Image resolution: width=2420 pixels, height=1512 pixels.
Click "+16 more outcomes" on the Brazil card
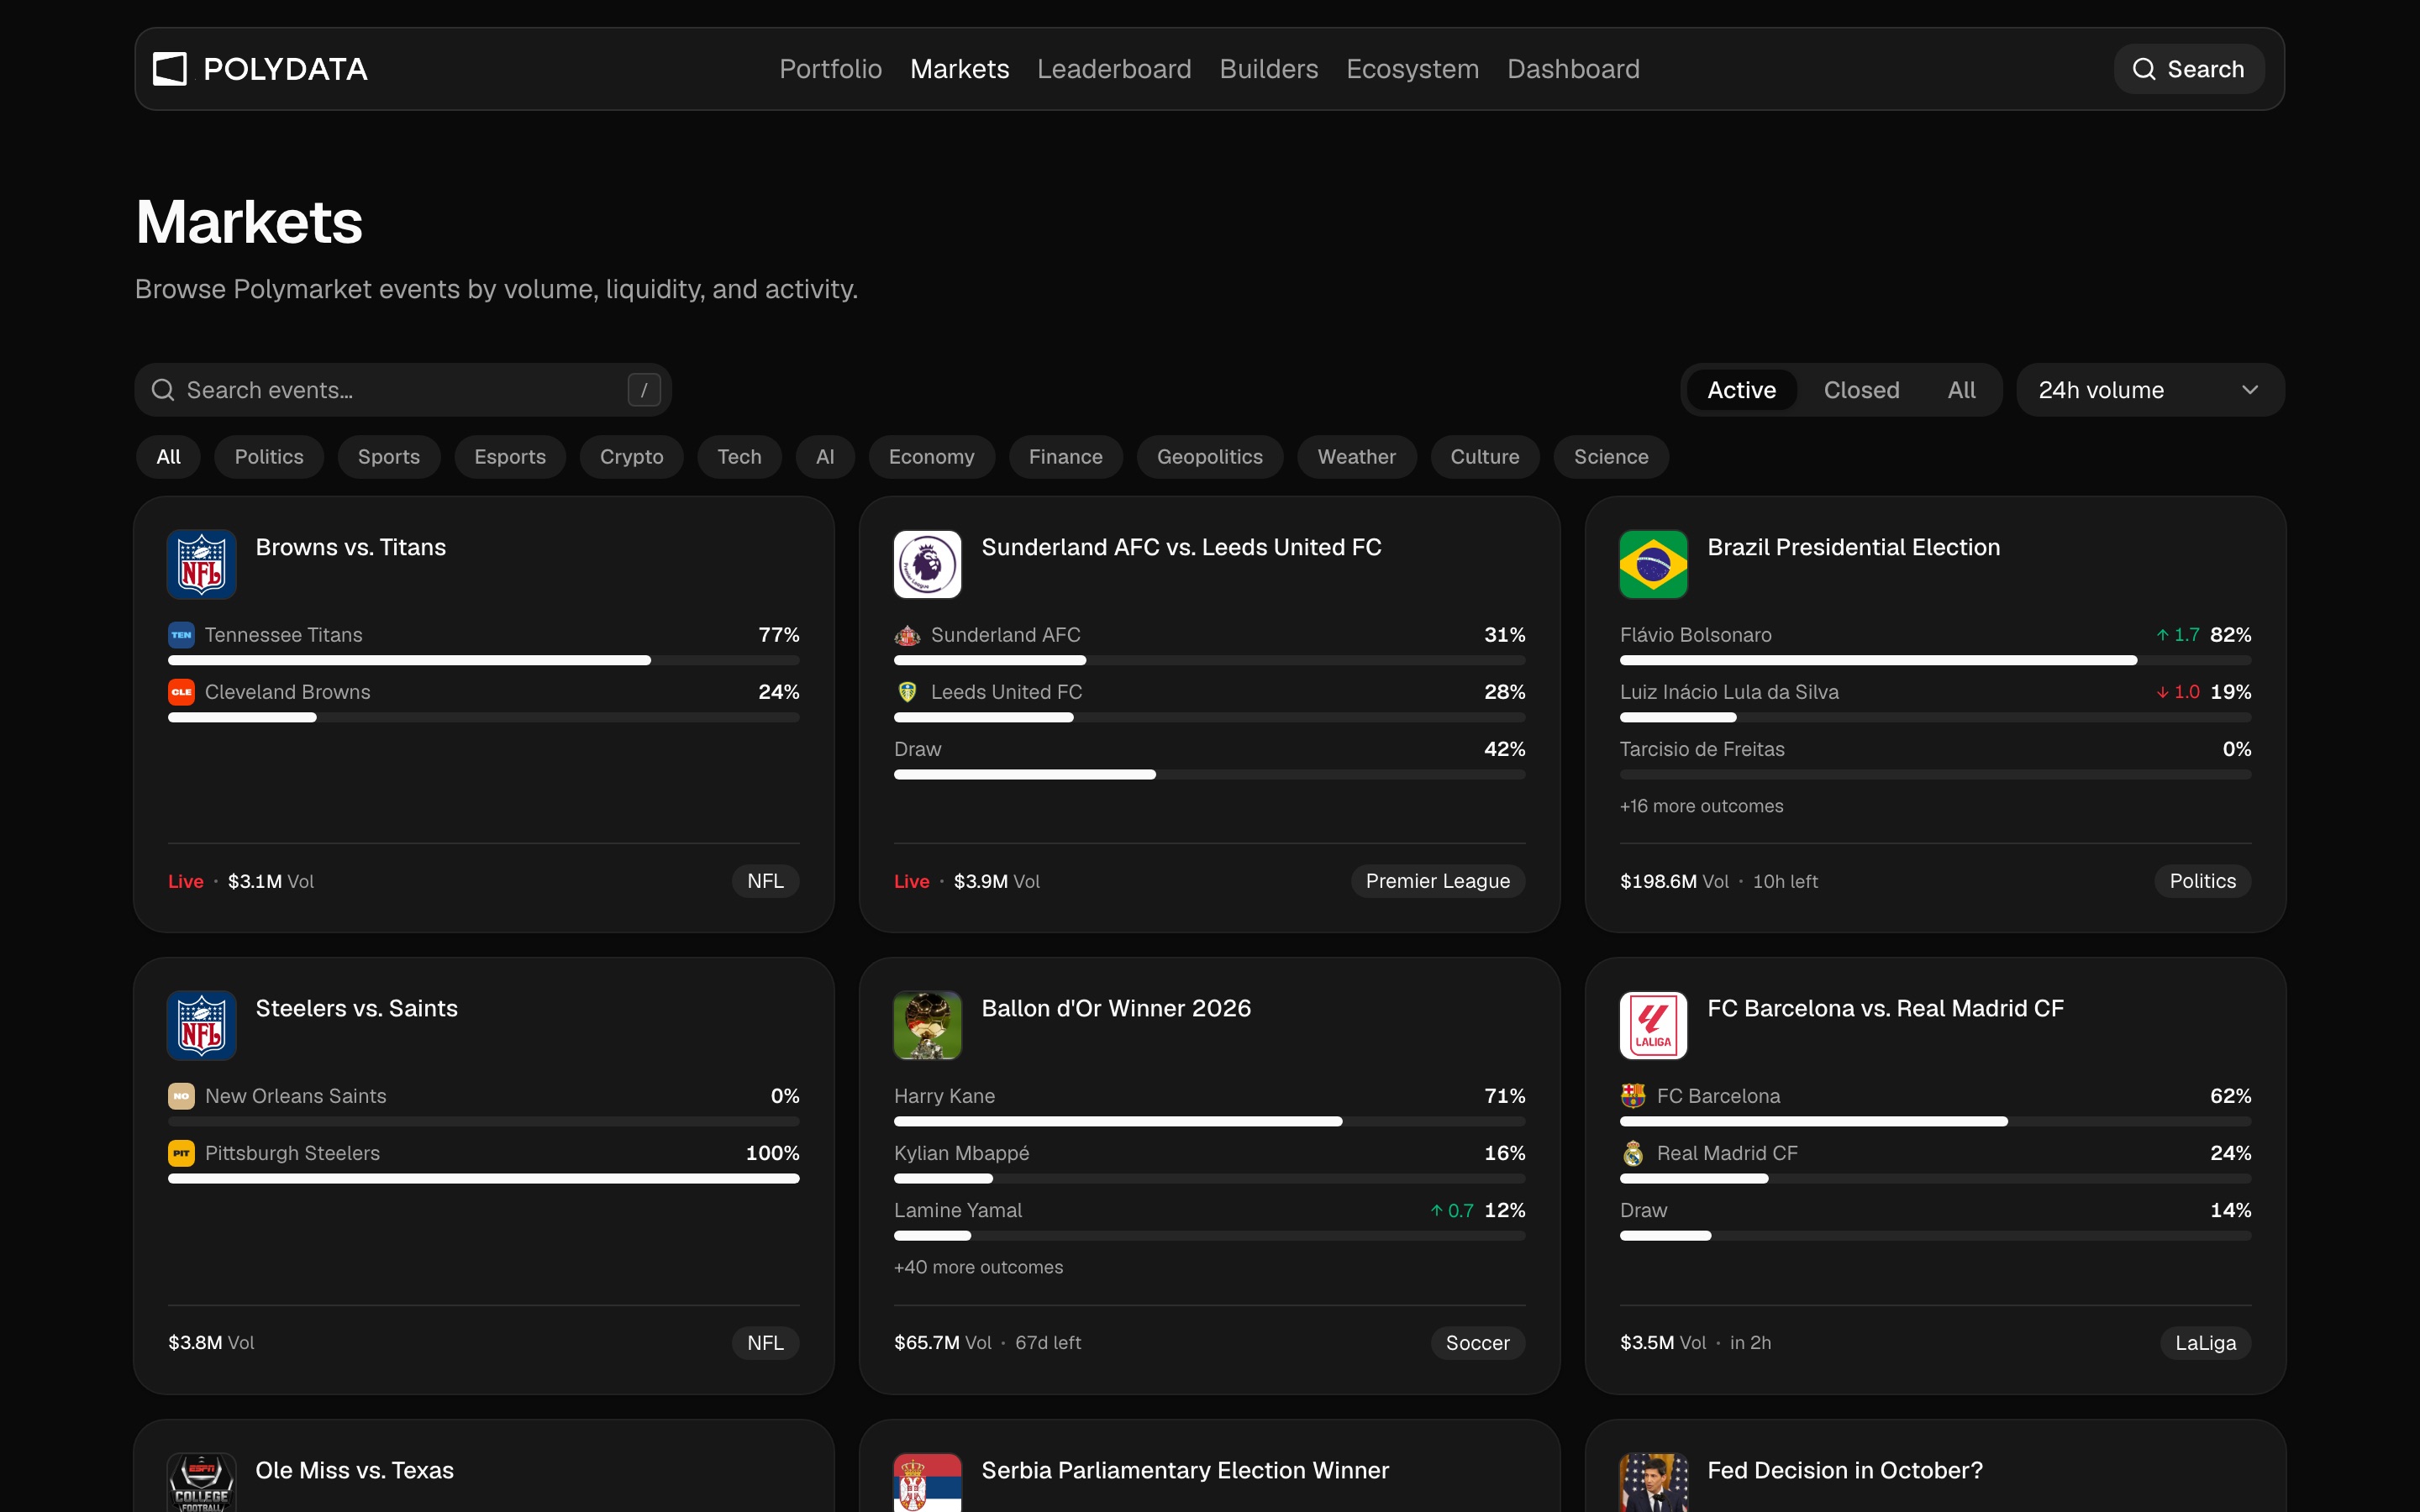(x=1701, y=806)
